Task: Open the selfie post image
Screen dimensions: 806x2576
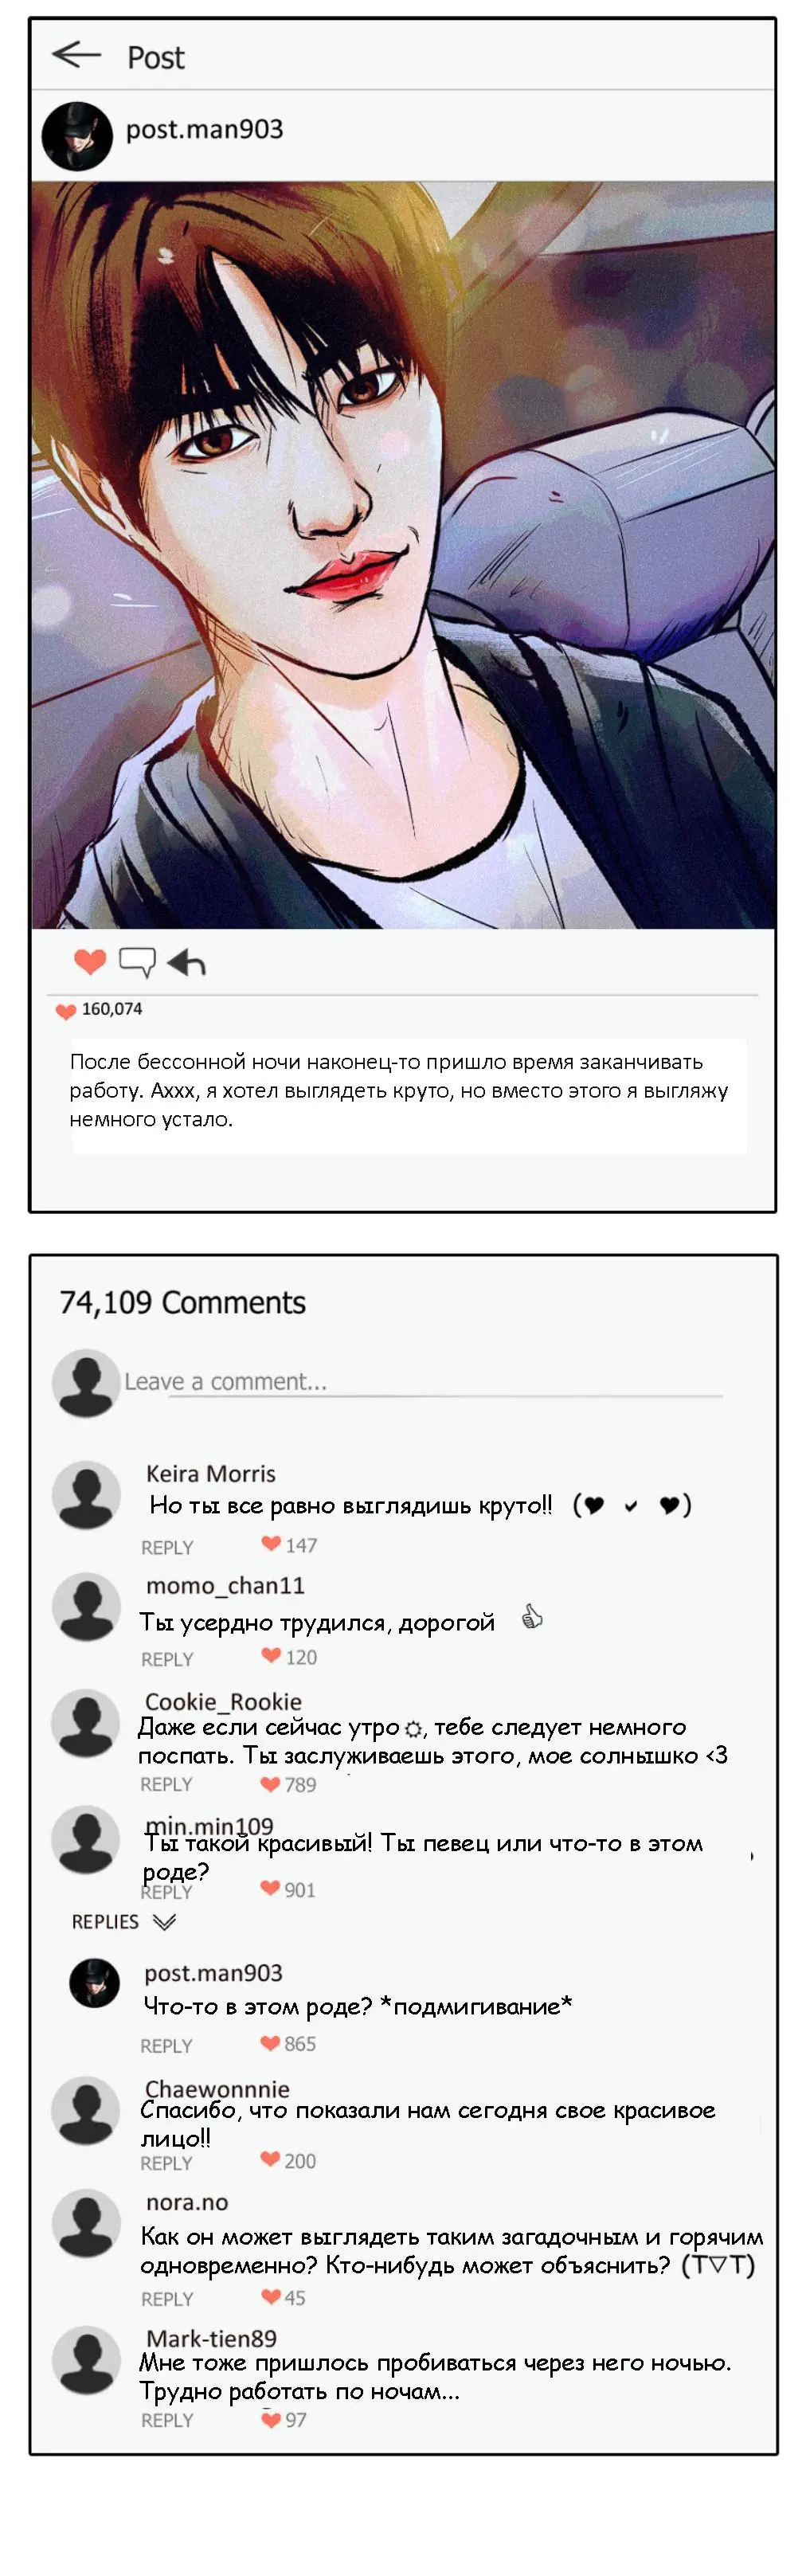Action: tap(403, 555)
